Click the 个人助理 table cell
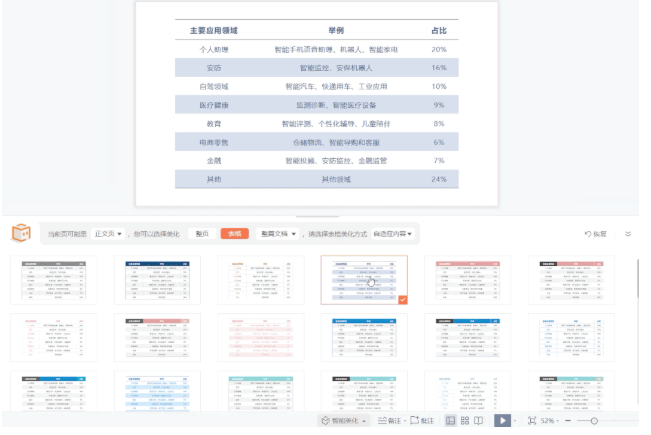The image size is (651, 435). click(x=214, y=49)
